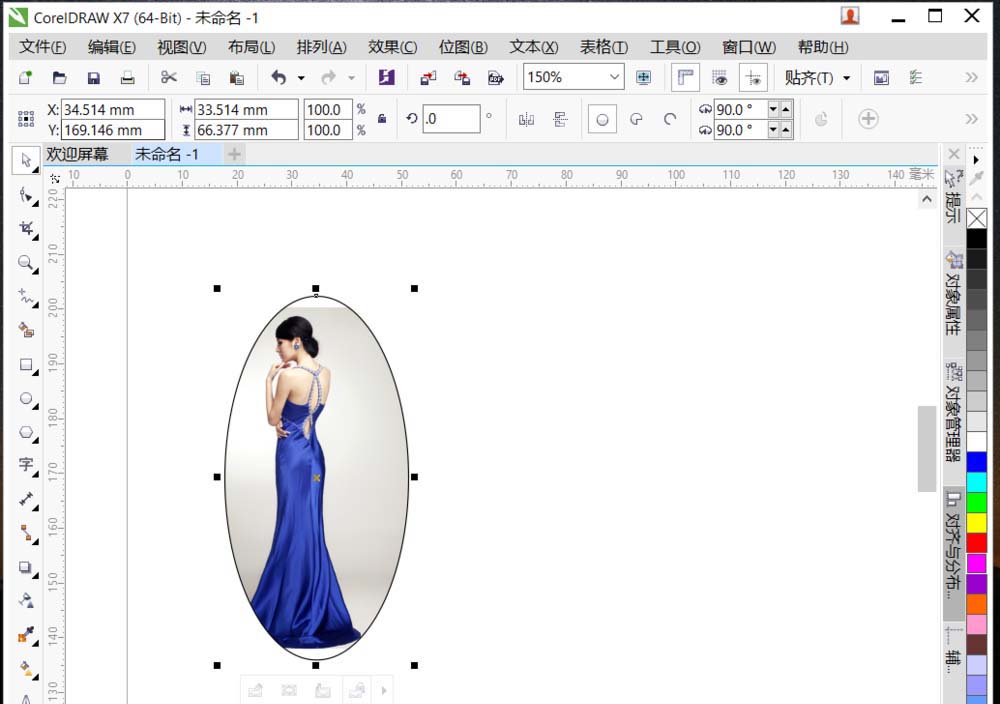Toggle the lock aspect ratio button
This screenshot has height=704, width=1000.
pyautogui.click(x=382, y=119)
